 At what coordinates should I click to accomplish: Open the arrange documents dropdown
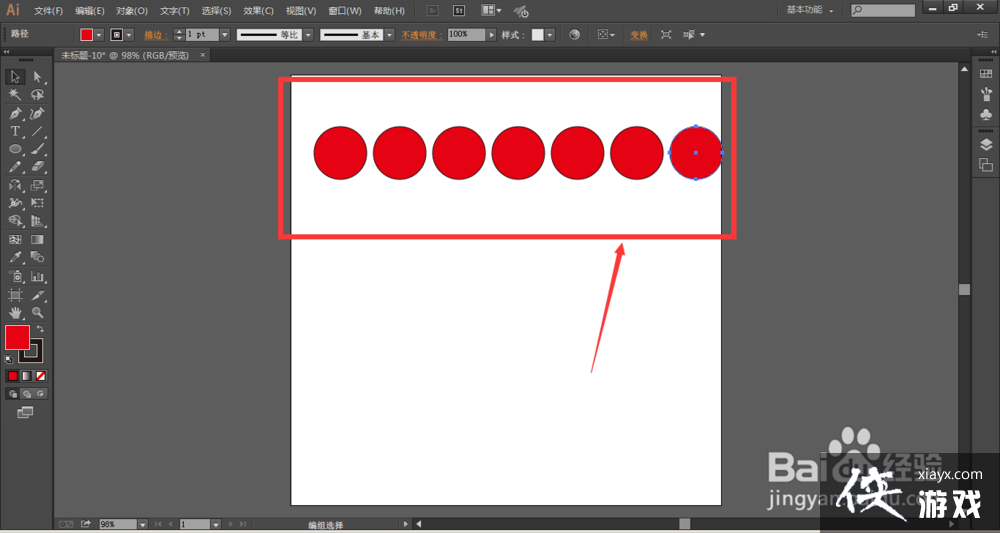point(491,11)
